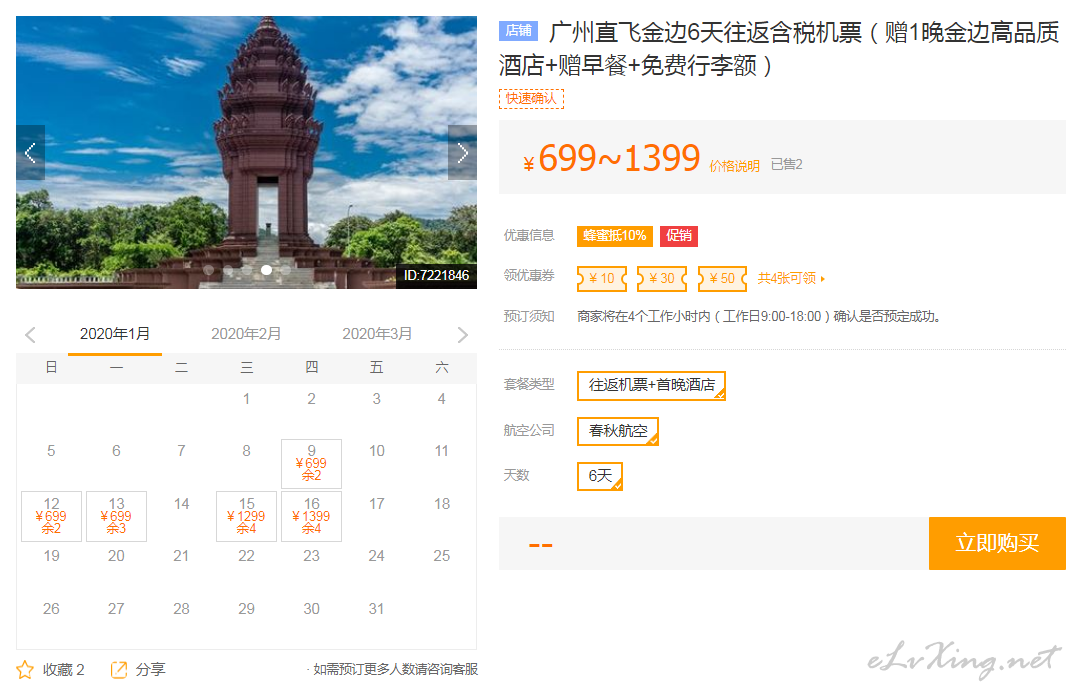
Task: Click the 已售2 sold count text
Action: click(786, 165)
